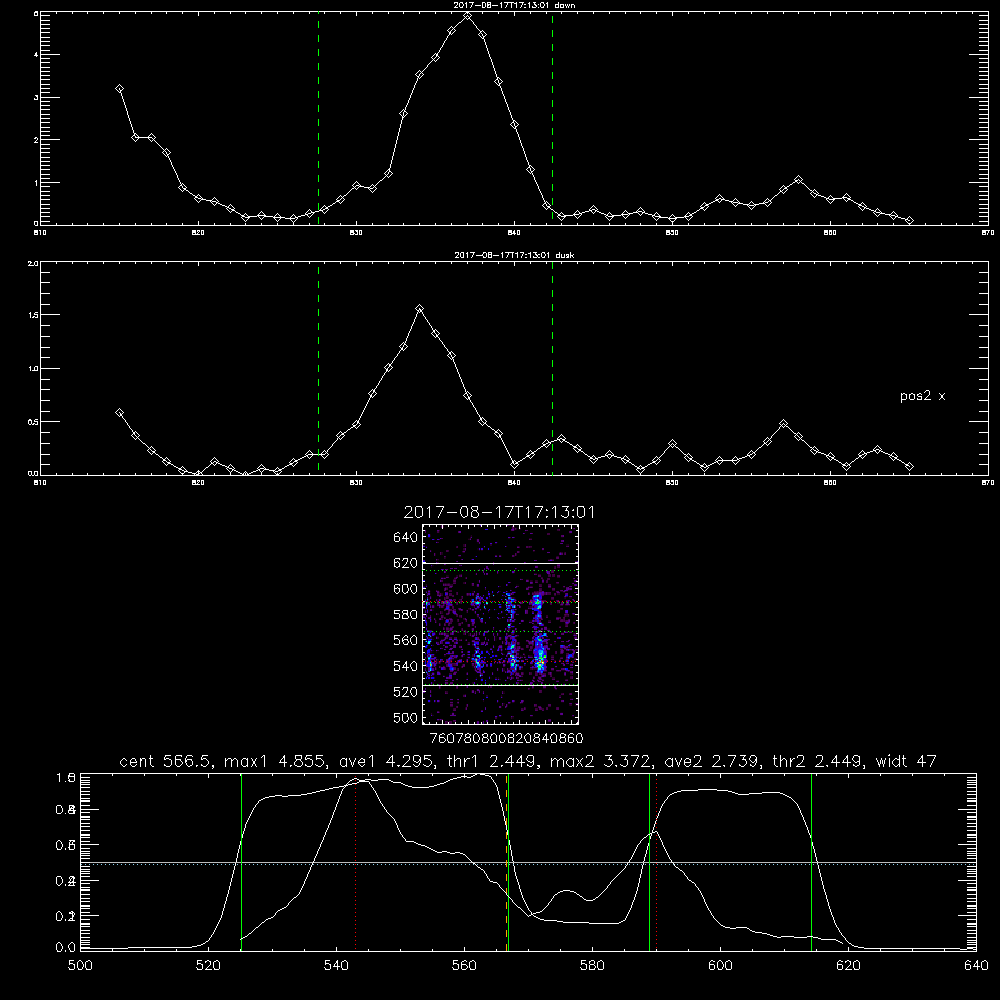Click the rightmost green vertical line in bottom plot
This screenshot has width=1000, height=1000.
click(812, 862)
